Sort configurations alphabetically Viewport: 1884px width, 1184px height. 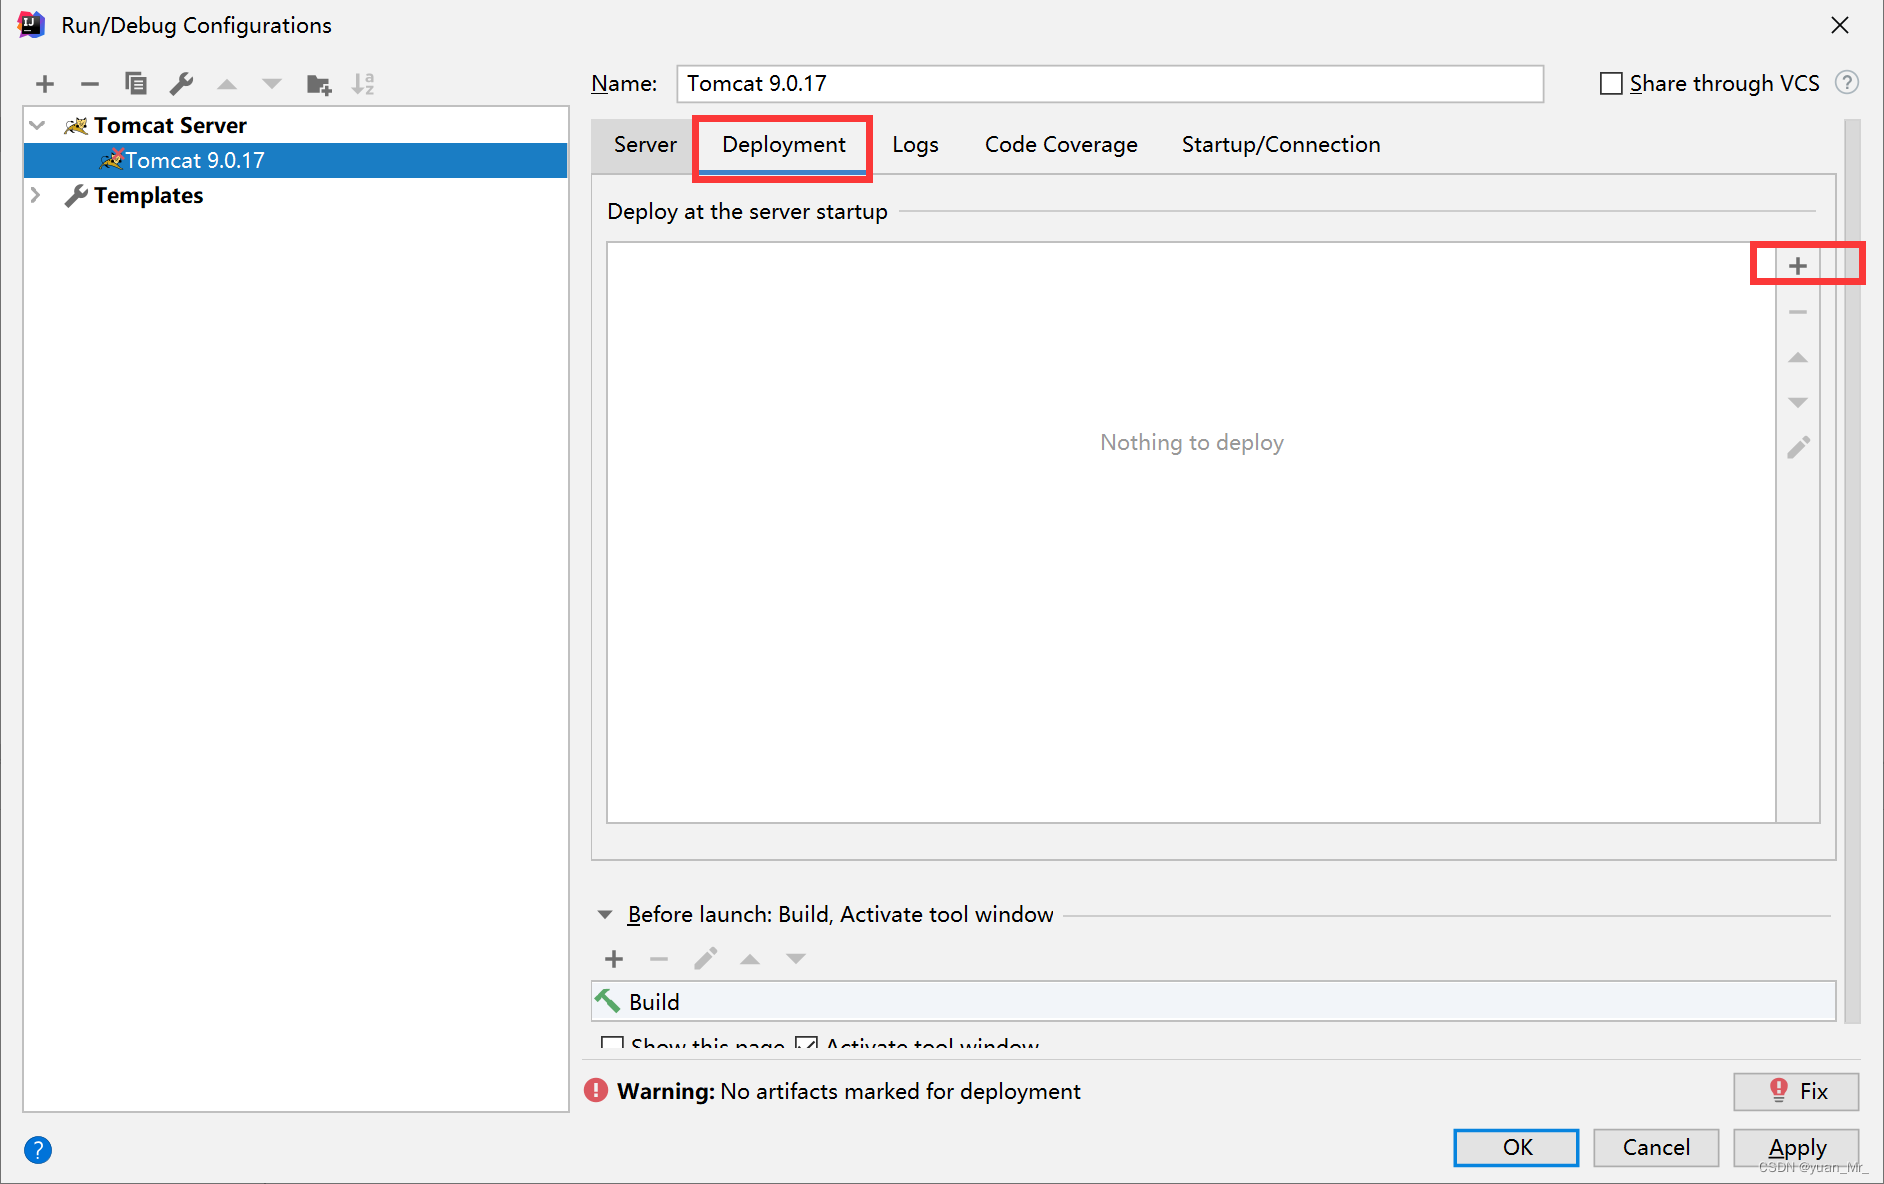(x=363, y=84)
